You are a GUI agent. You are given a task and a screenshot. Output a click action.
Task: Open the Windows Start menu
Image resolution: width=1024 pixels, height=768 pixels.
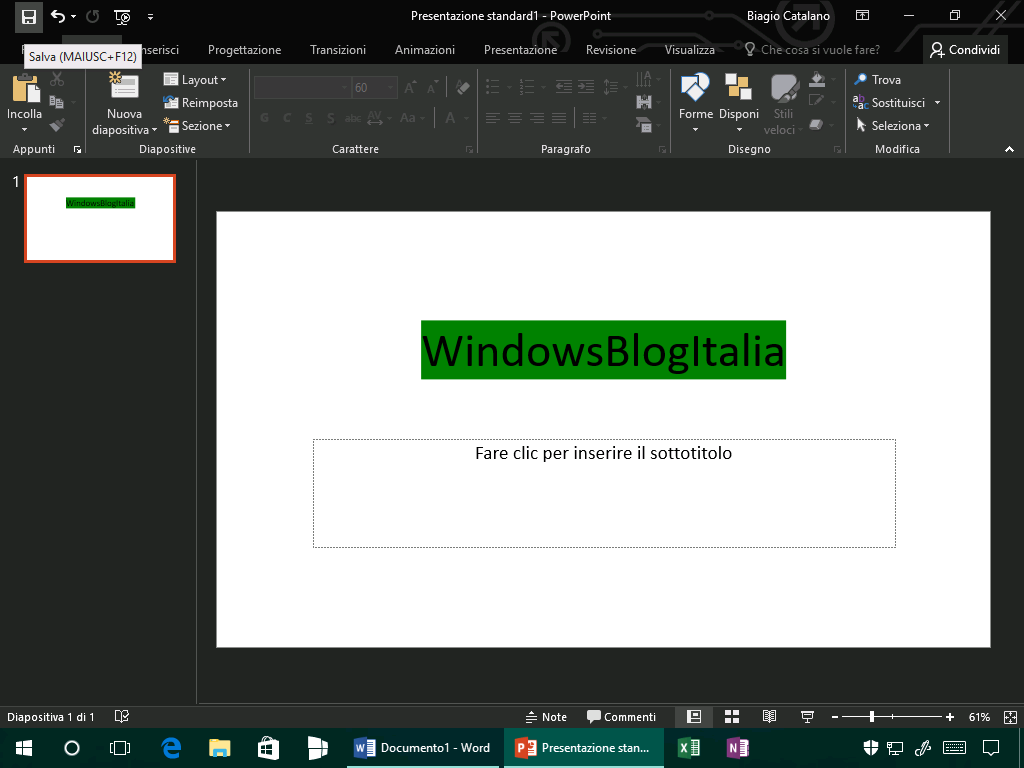24,748
